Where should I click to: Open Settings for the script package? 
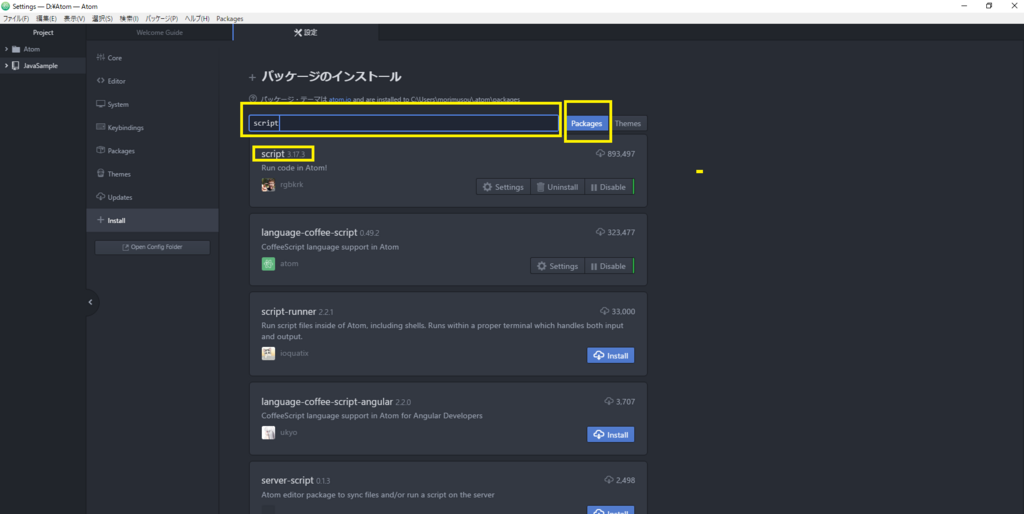503,187
